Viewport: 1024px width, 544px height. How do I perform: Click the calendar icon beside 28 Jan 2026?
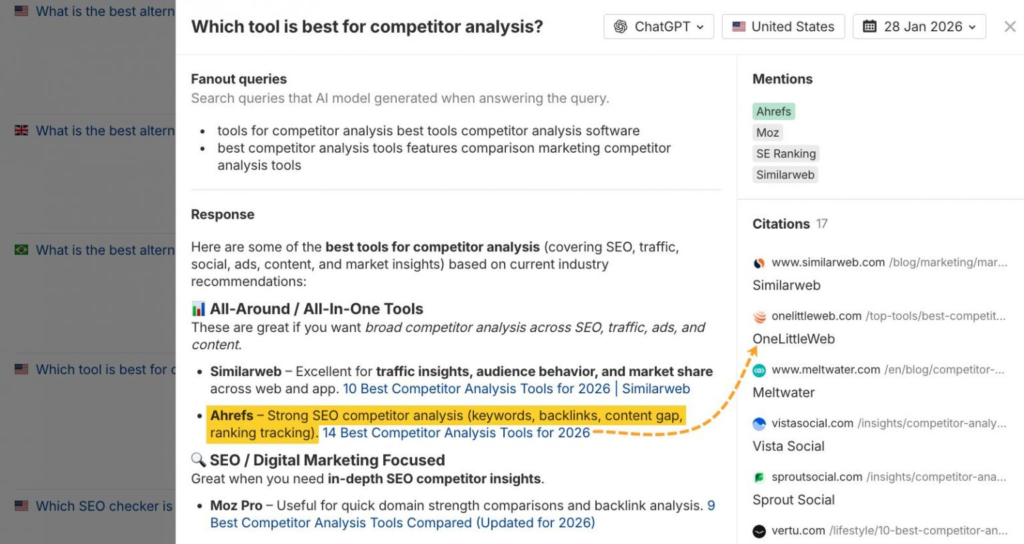pyautogui.click(x=870, y=27)
